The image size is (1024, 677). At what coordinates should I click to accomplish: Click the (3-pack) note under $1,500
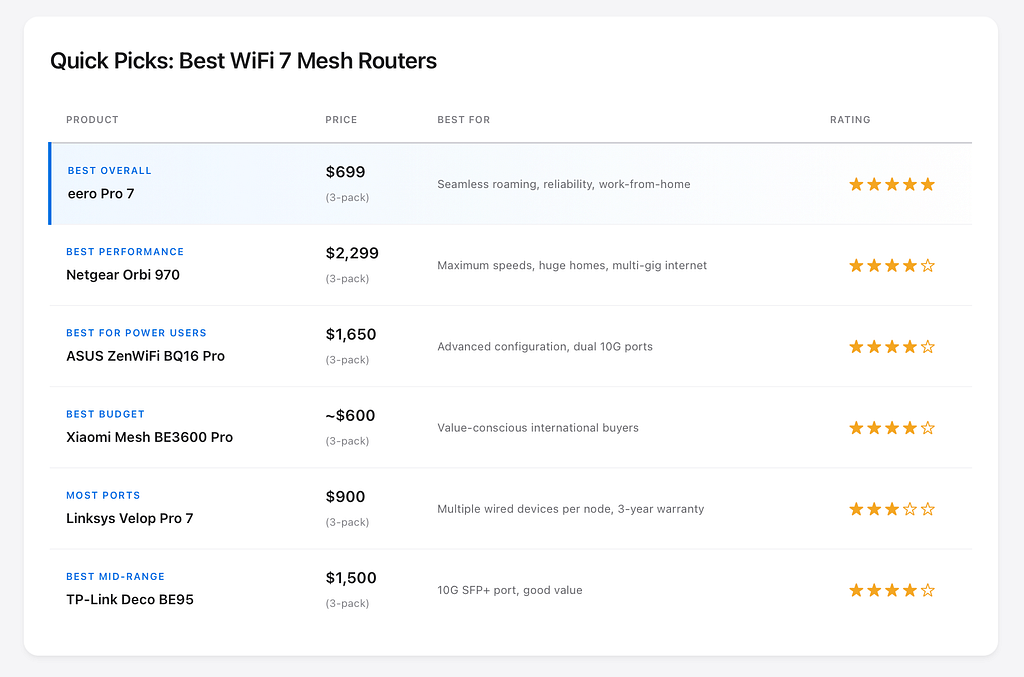tap(347, 603)
